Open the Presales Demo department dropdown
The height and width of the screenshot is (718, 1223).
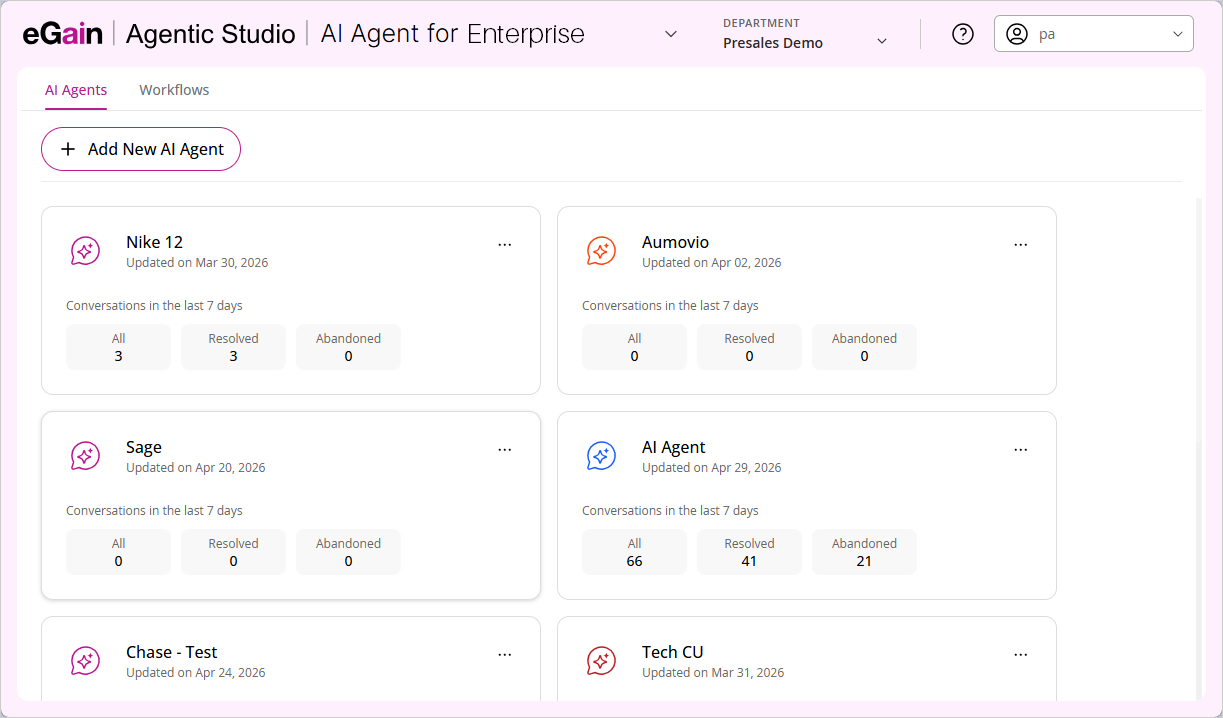[882, 41]
